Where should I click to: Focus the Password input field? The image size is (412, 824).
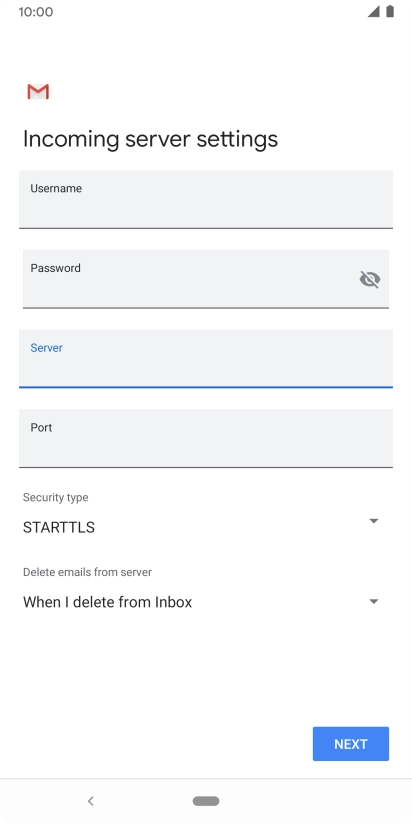click(x=206, y=279)
